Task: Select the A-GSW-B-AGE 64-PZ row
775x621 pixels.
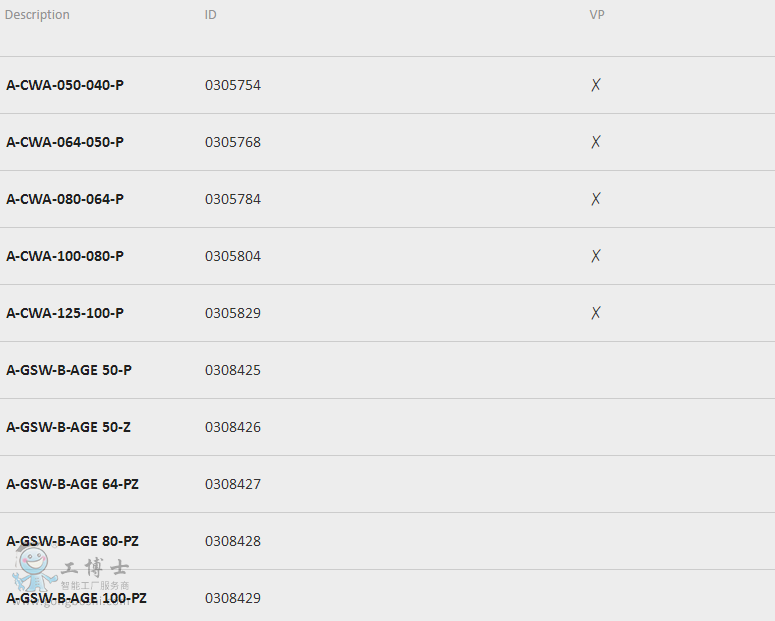Action: (388, 484)
